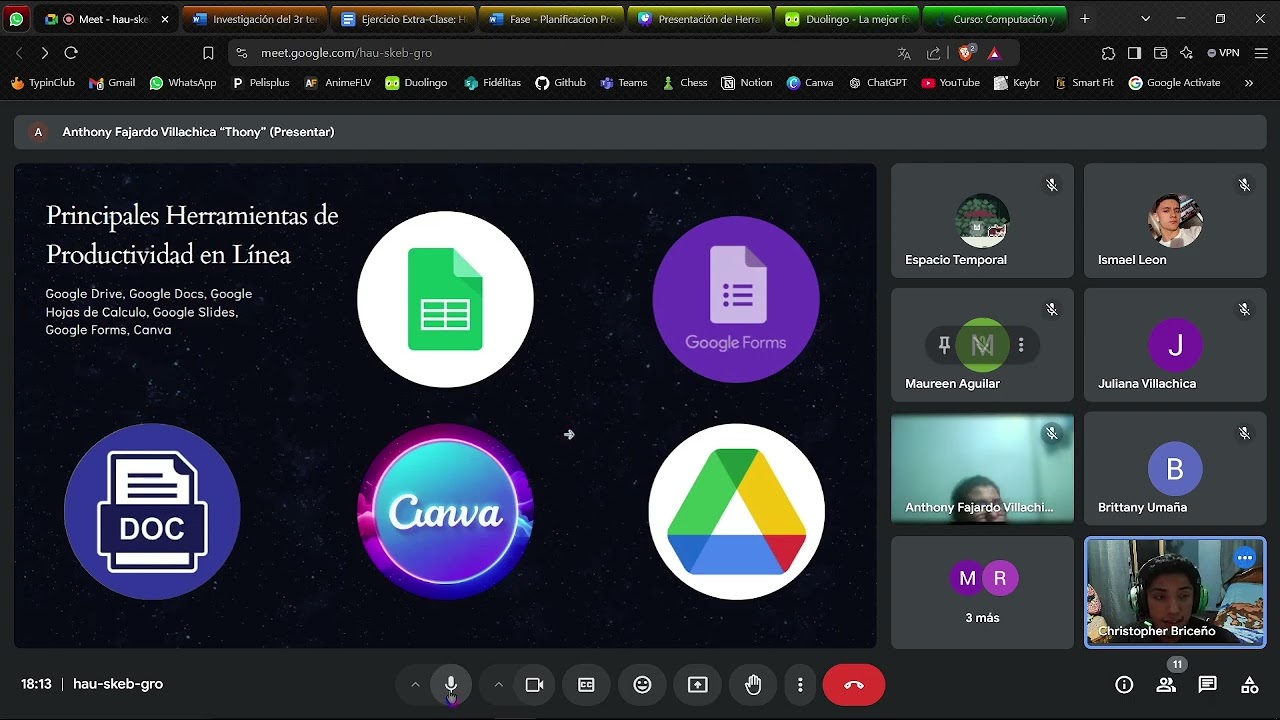The height and width of the screenshot is (720, 1280).
Task: Open TypinClub bookmark
Action: tap(43, 83)
